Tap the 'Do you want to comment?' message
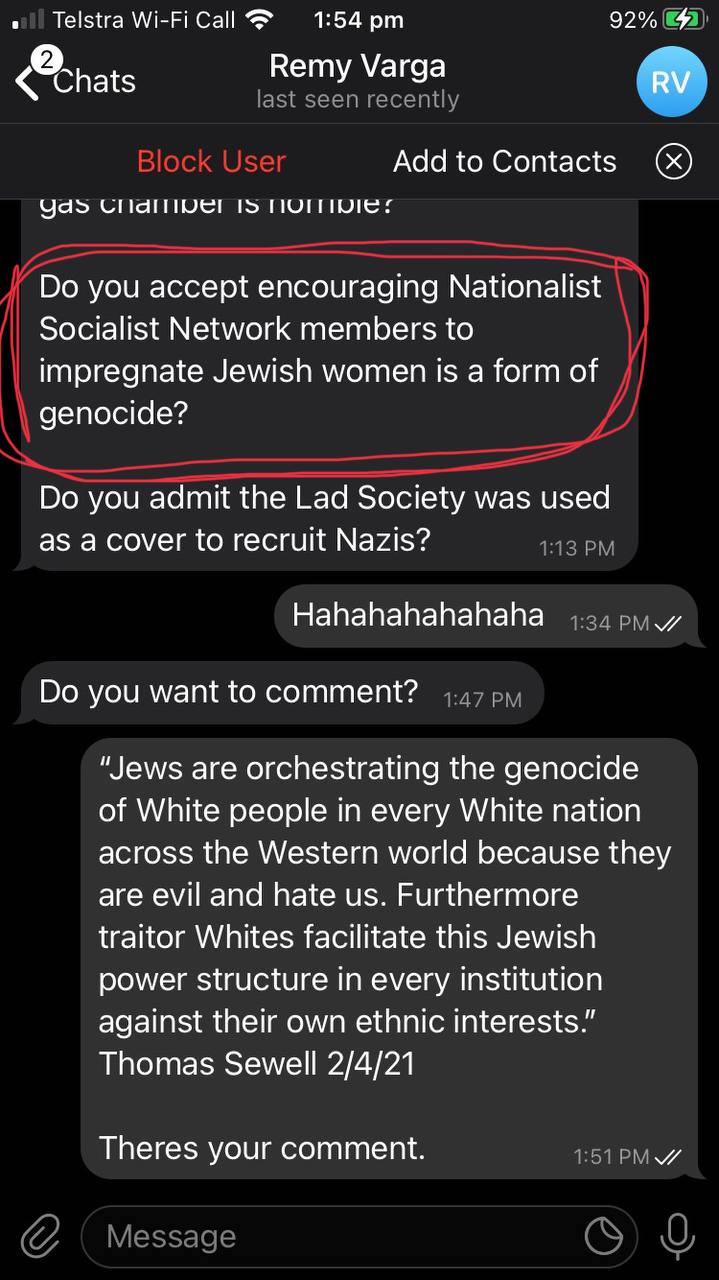 [282, 692]
